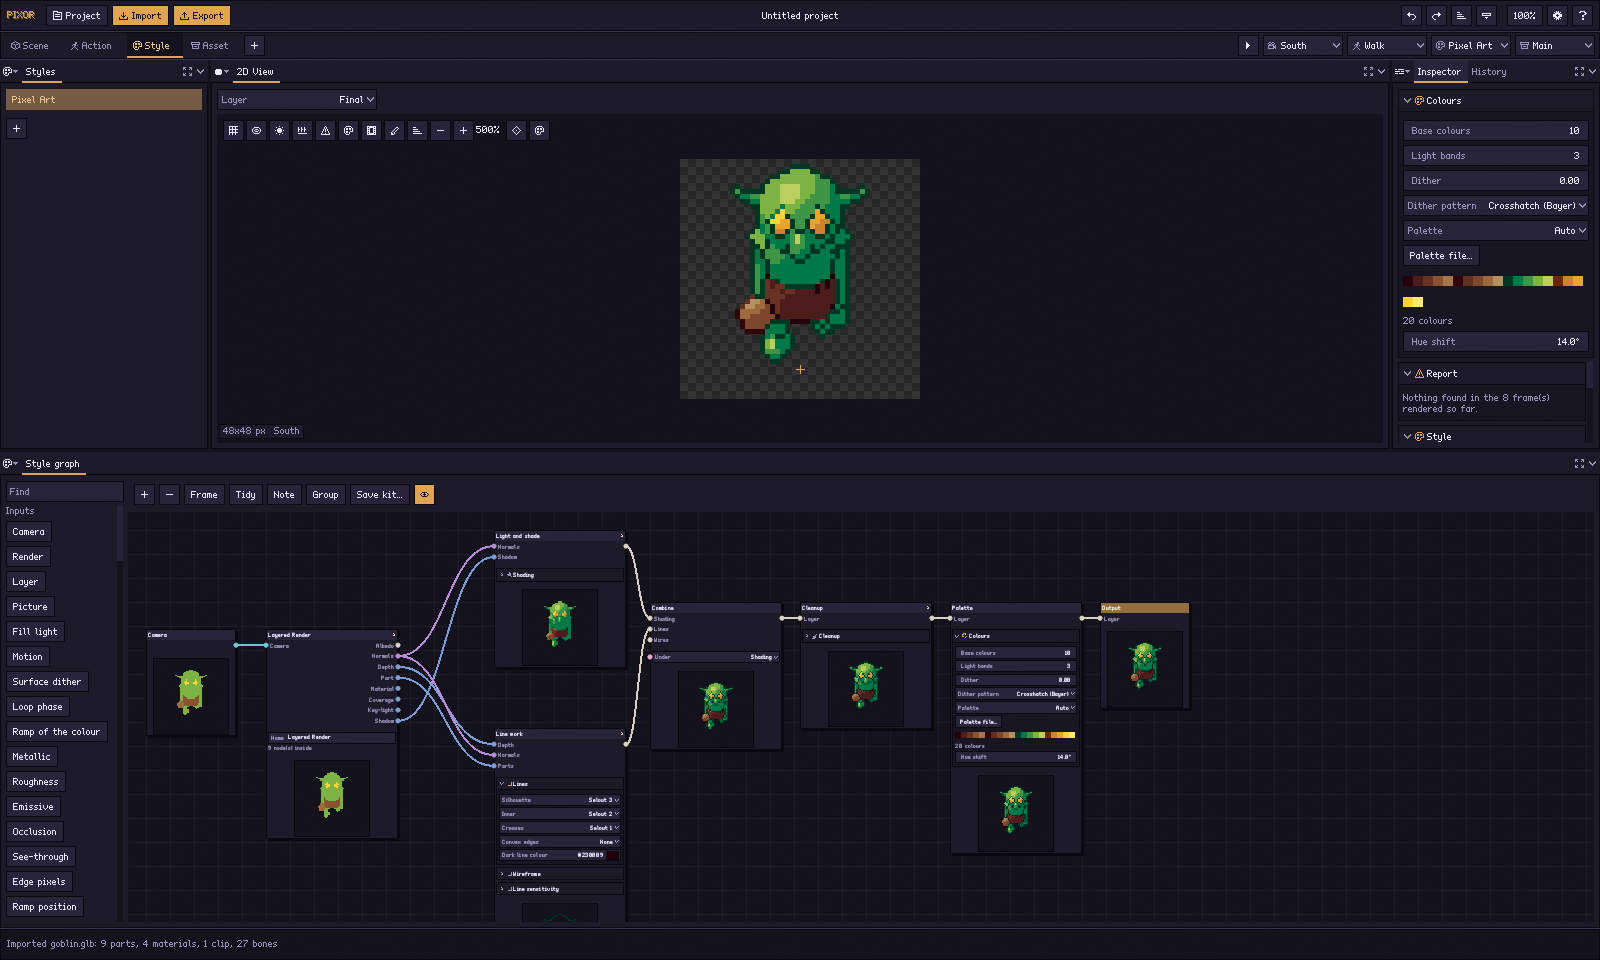Image resolution: width=1600 pixels, height=960 pixels.
Task: Undo the last action
Action: click(x=1411, y=16)
